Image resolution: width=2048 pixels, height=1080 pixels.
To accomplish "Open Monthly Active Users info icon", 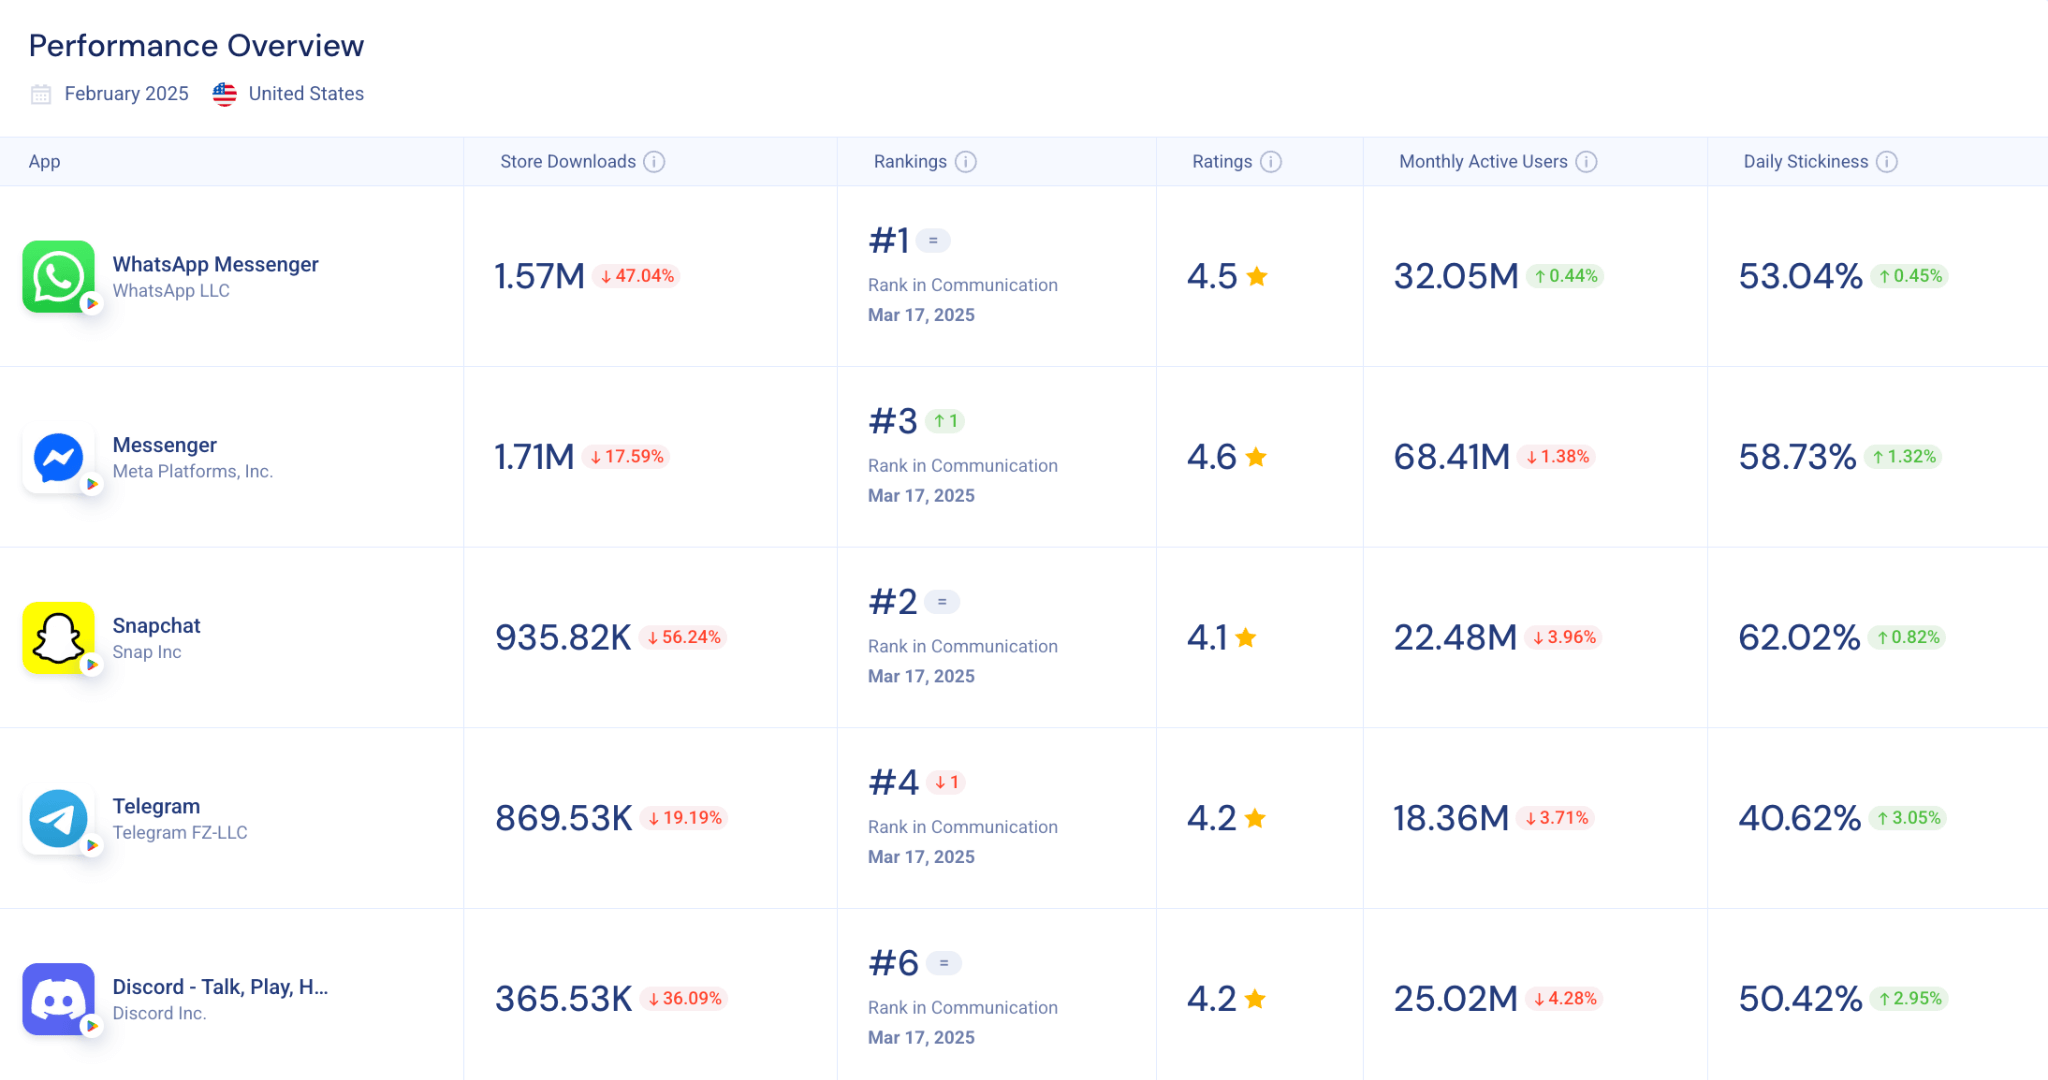I will pos(1587,162).
